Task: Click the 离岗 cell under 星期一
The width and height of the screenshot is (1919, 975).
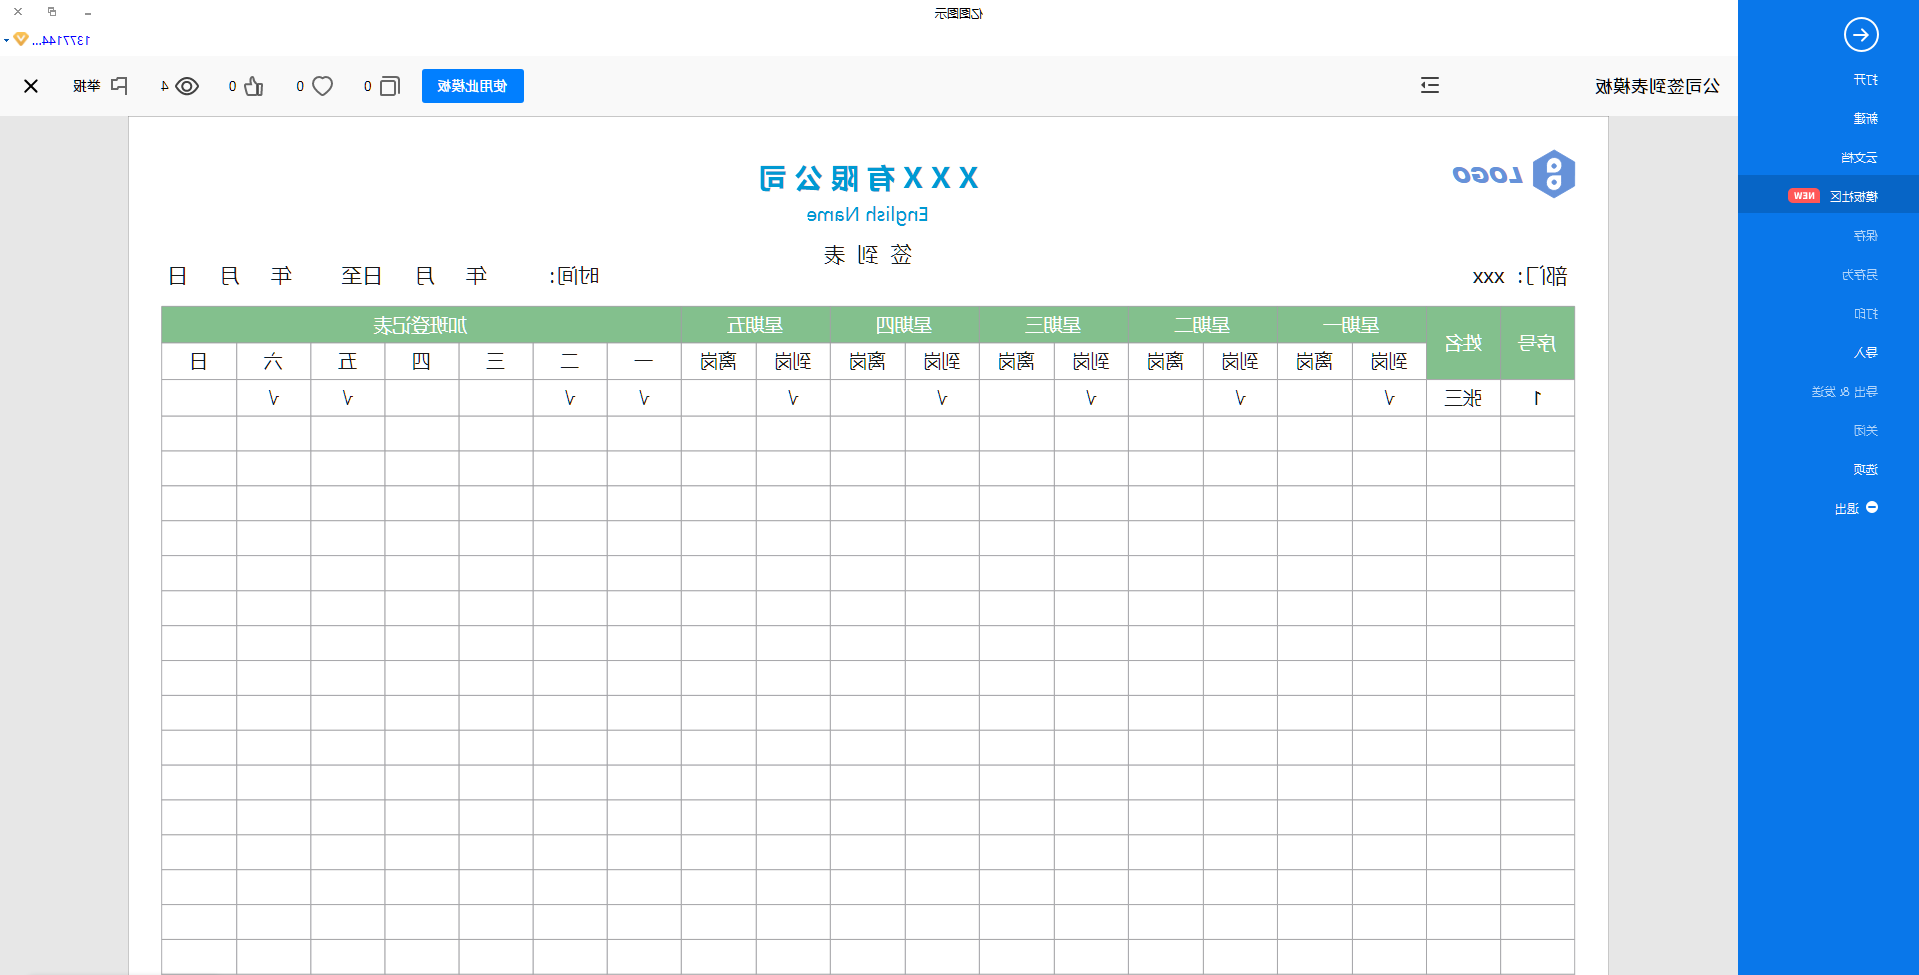Action: 1314,362
